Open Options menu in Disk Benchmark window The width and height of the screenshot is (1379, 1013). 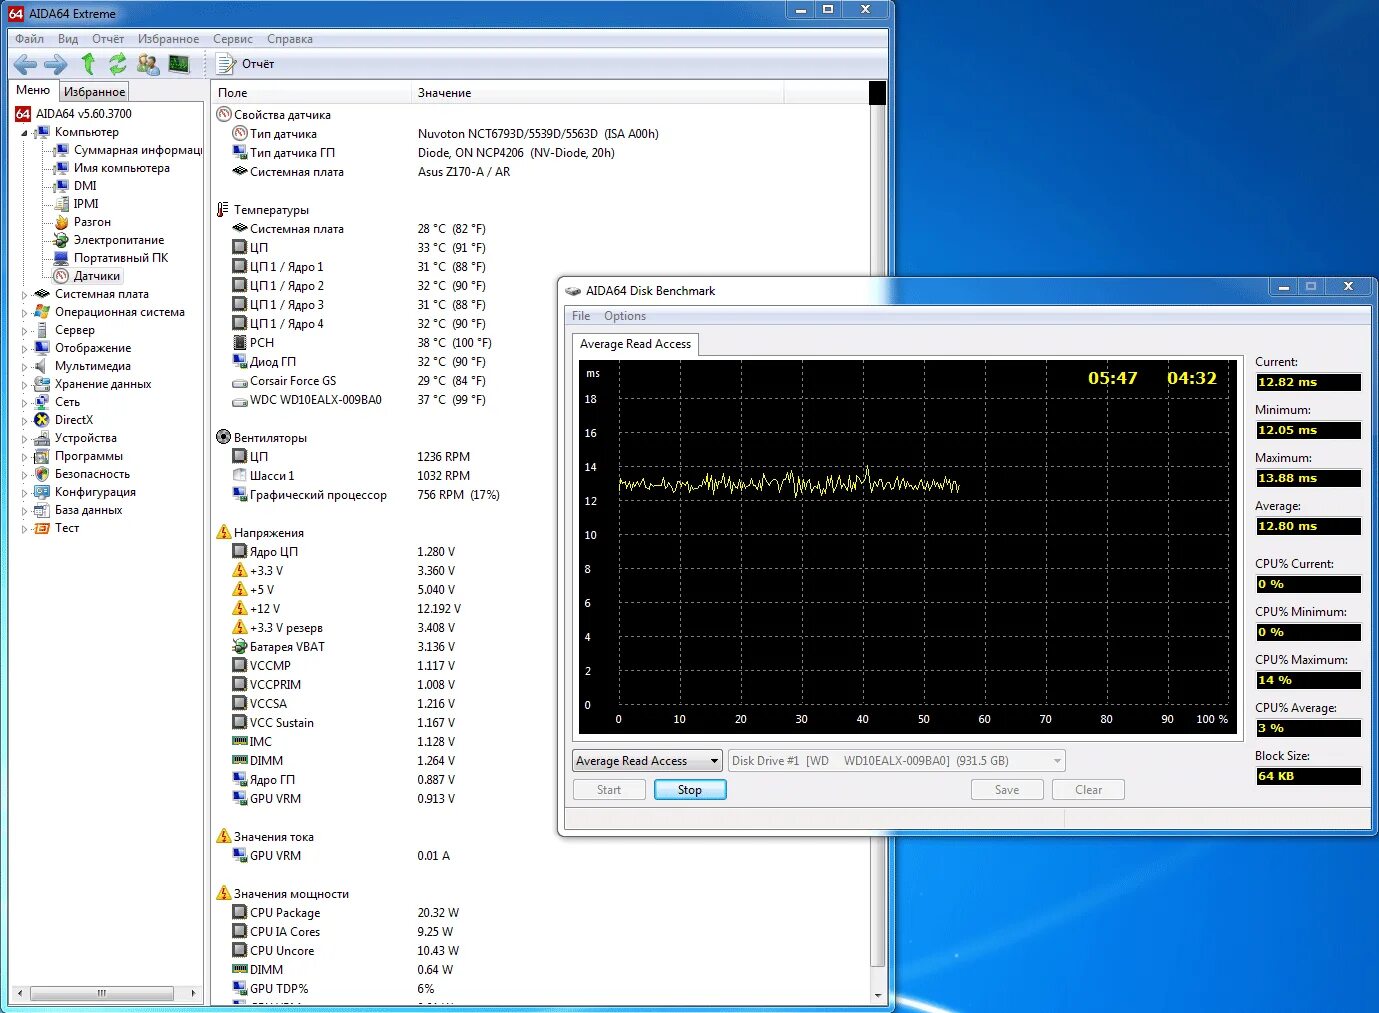[625, 316]
